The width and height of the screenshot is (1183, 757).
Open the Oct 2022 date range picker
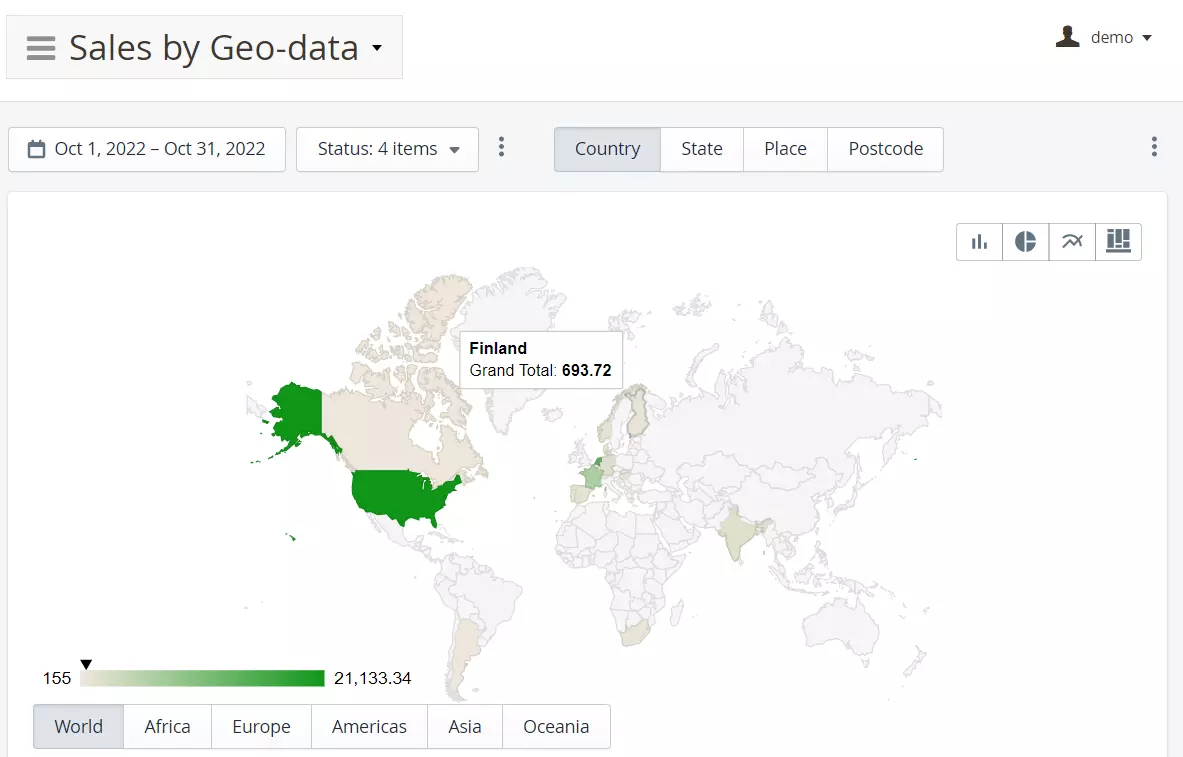point(147,149)
